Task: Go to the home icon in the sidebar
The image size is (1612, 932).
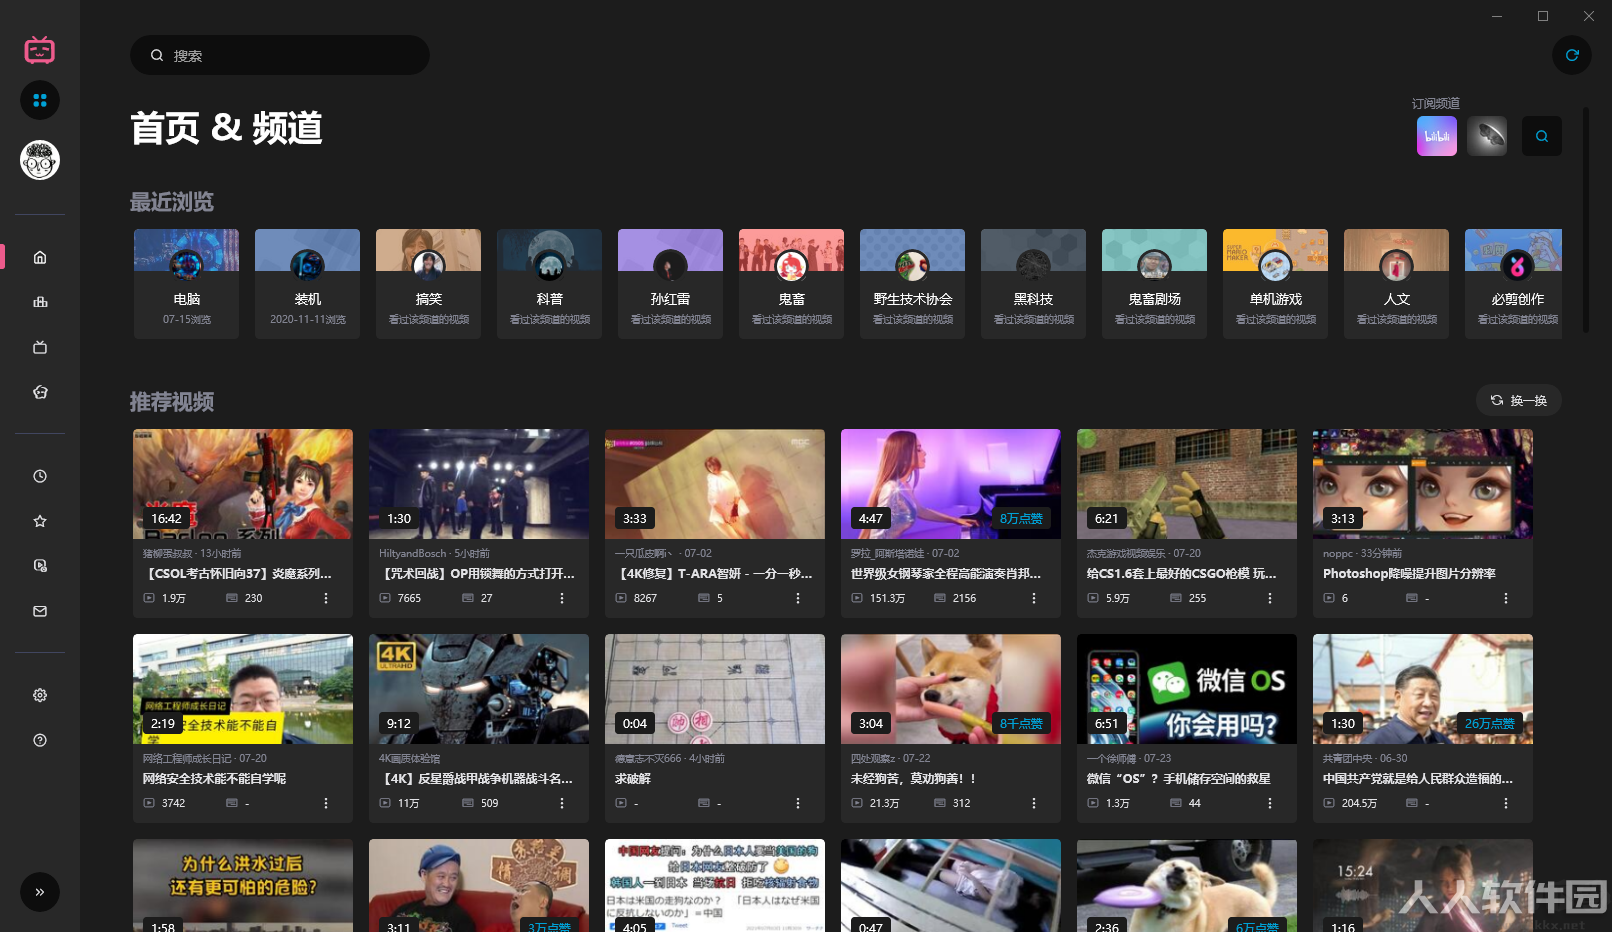Action: [40, 257]
